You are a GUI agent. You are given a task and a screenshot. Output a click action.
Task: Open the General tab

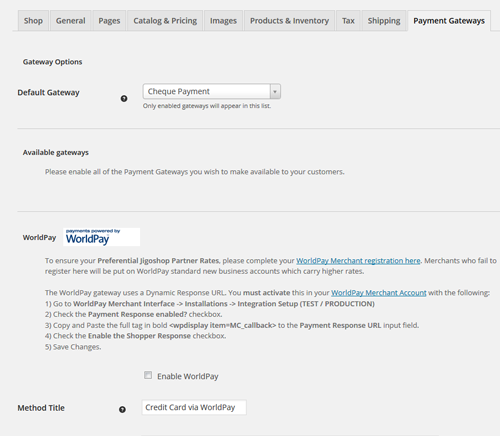click(71, 21)
